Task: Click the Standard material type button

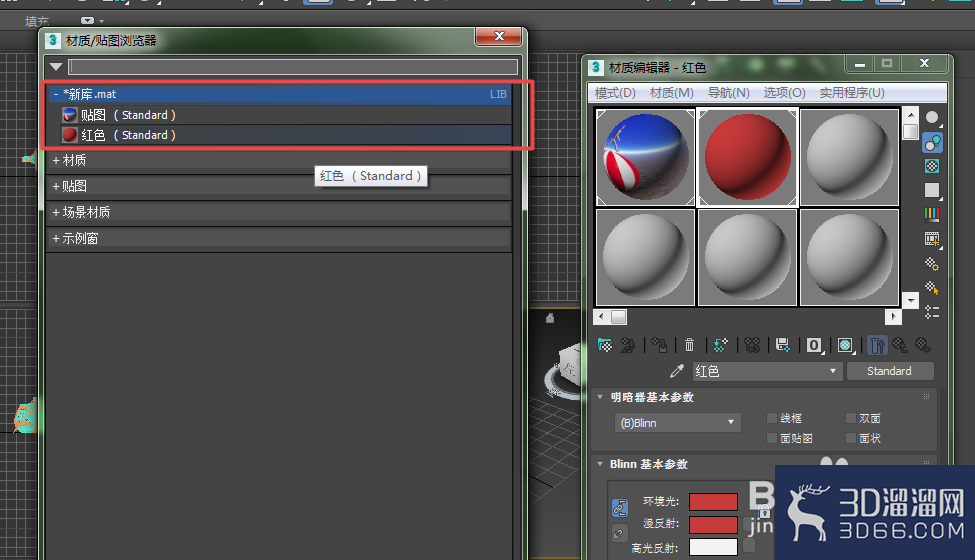Action: 889,371
